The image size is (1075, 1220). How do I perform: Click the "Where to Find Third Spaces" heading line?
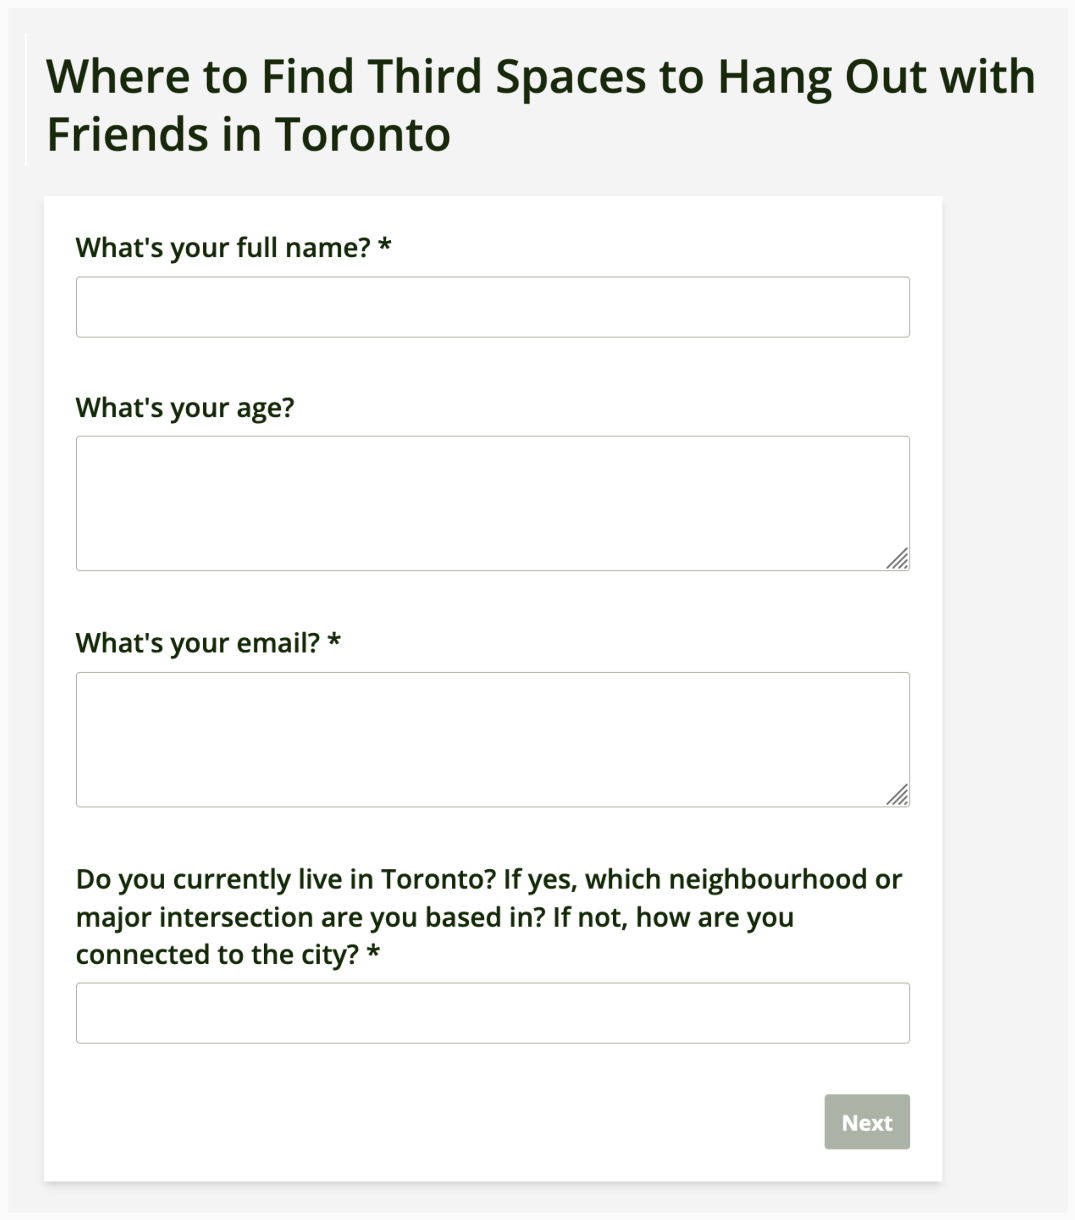[x=540, y=77]
